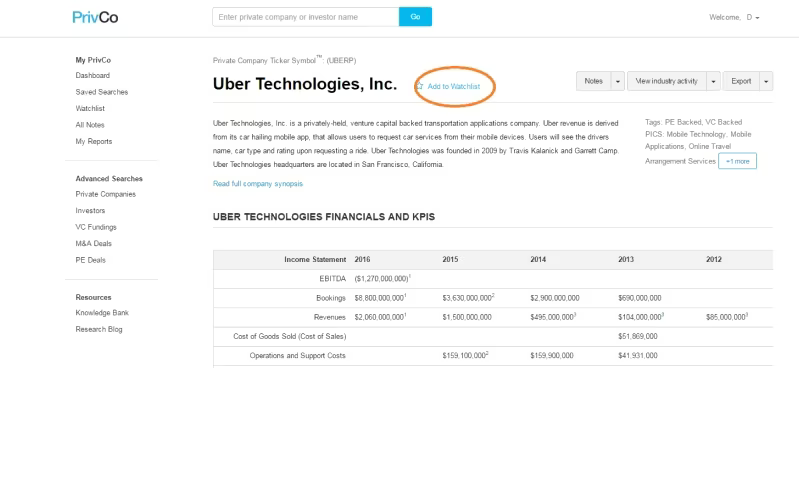The width and height of the screenshot is (800, 500).
Task: Go to Watchlist in the sidebar
Action: 90,108
